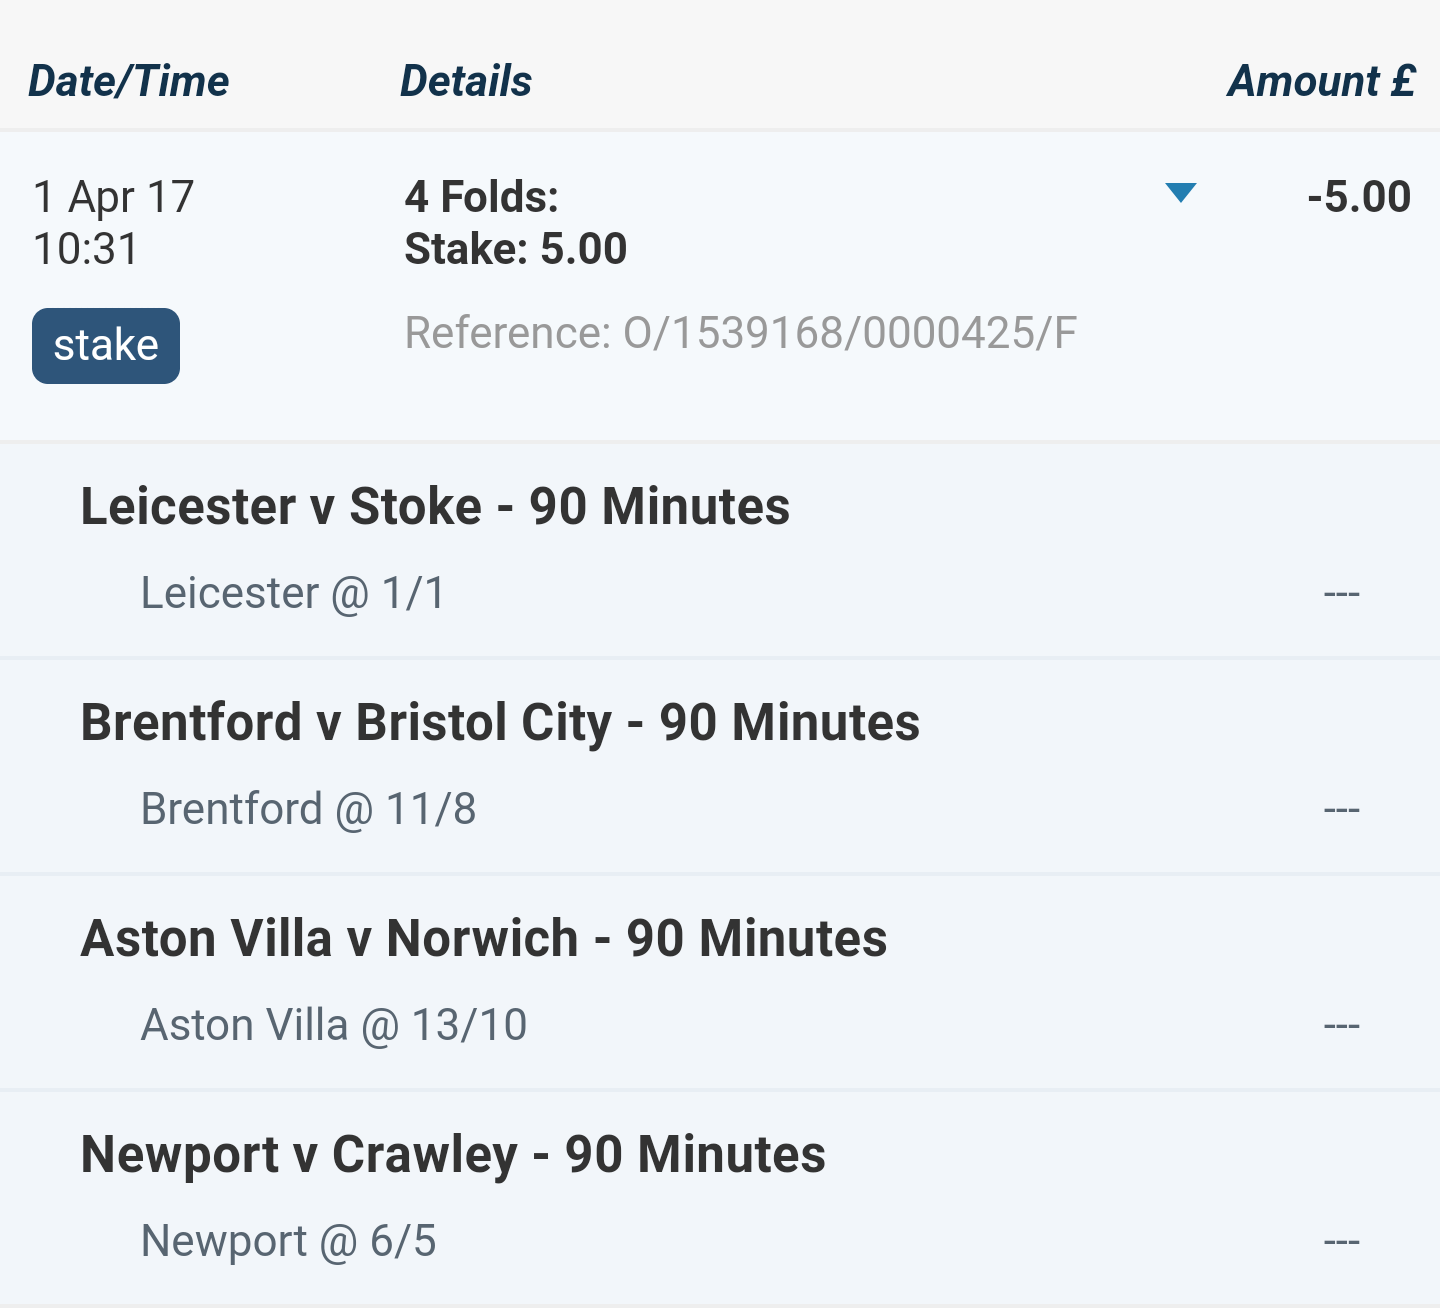Select the Leicester @ 1/1 selection
Screen dimensions: 1440x1311
(293, 593)
